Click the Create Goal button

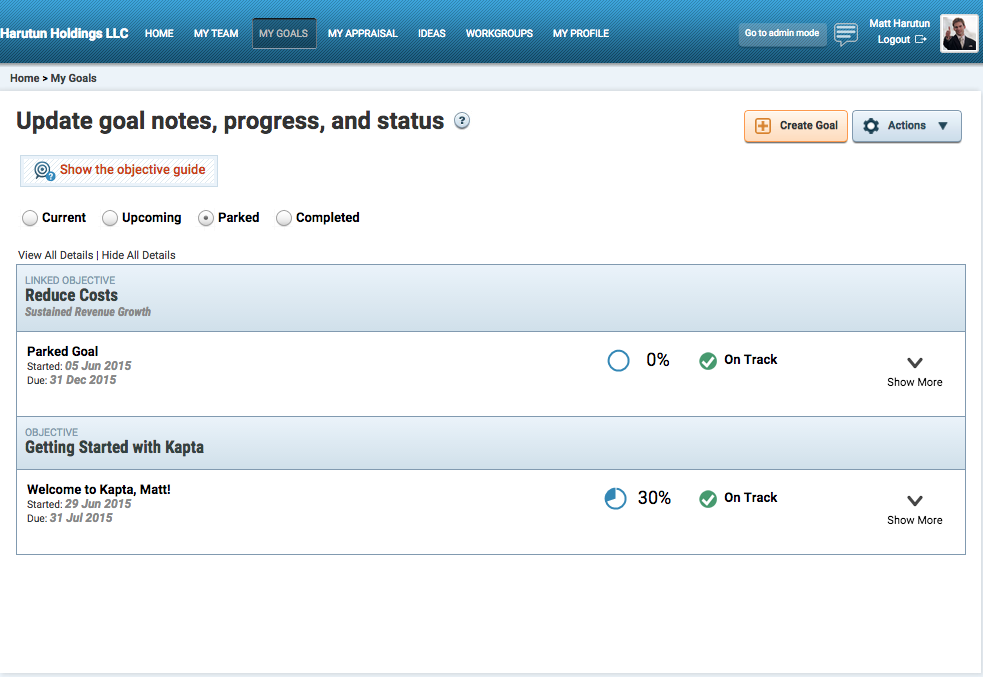(x=796, y=126)
